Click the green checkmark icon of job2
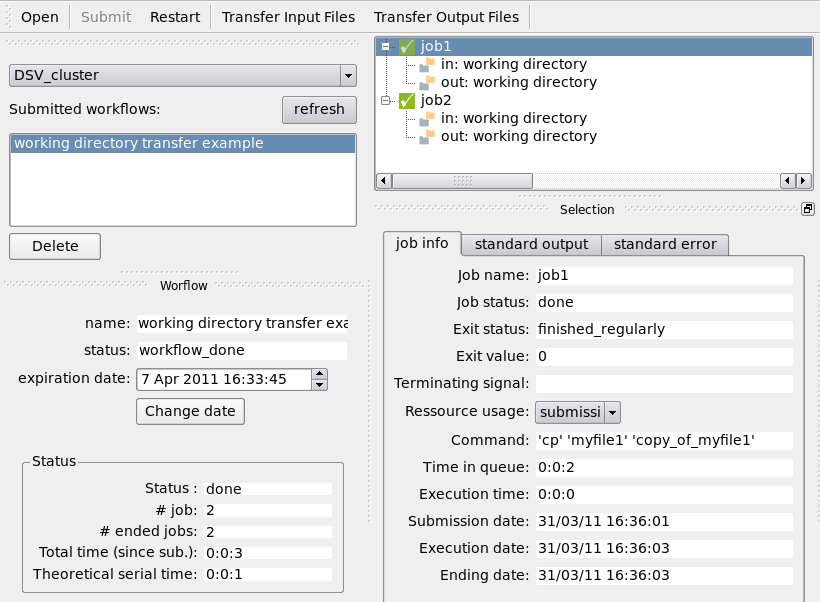Screen dimensions: 820x602 pos(407,101)
